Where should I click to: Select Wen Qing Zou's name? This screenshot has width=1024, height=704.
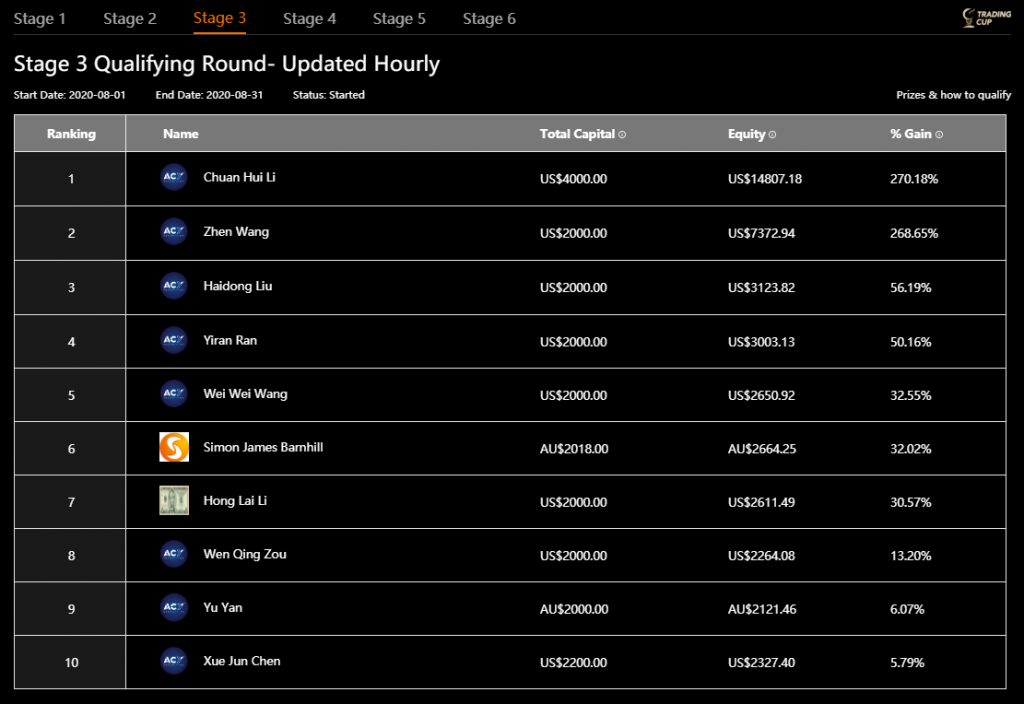click(x=244, y=554)
